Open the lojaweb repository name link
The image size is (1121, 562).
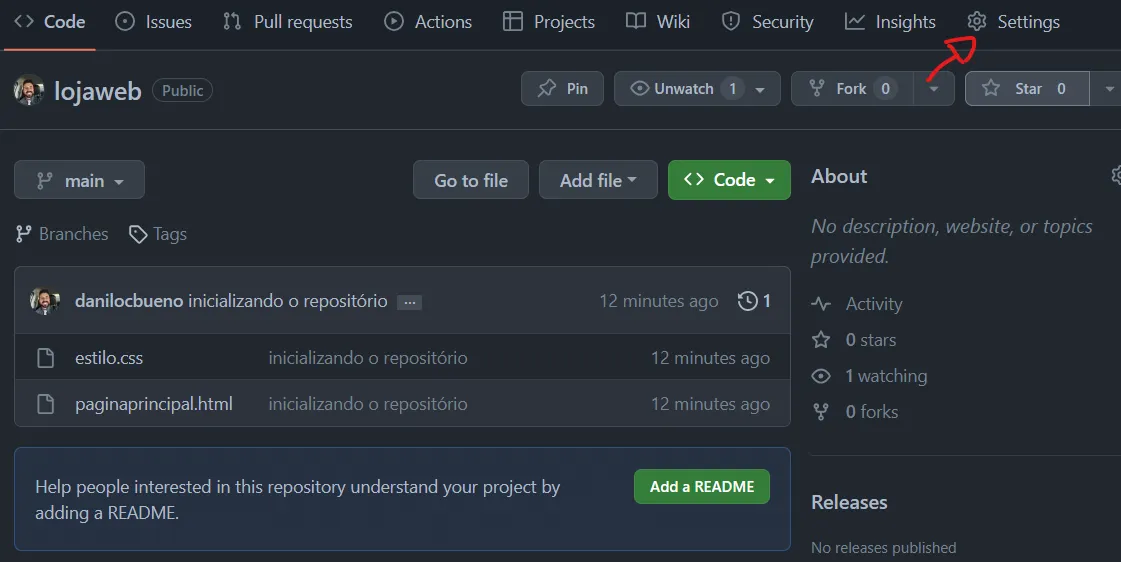pyautogui.click(x=98, y=91)
